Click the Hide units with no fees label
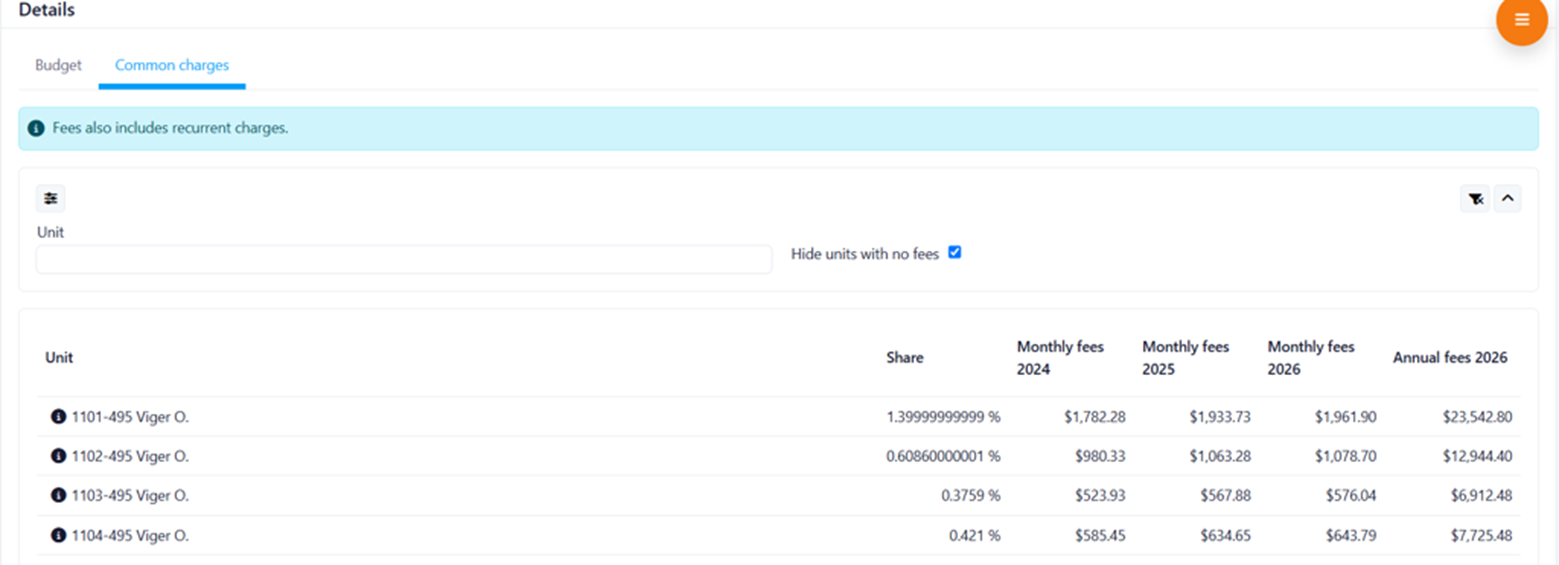This screenshot has height=565, width=1559. click(865, 254)
